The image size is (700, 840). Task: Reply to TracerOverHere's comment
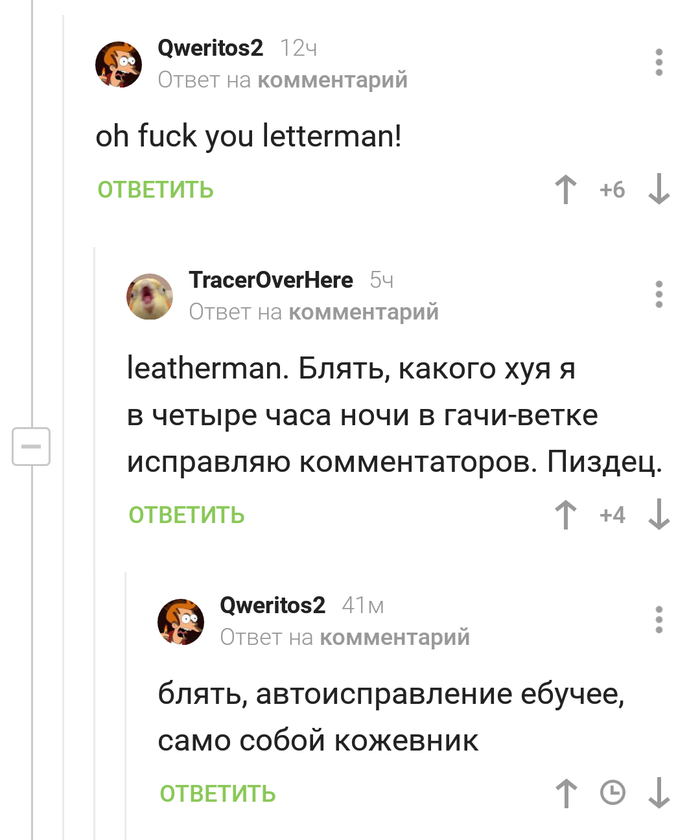click(187, 515)
